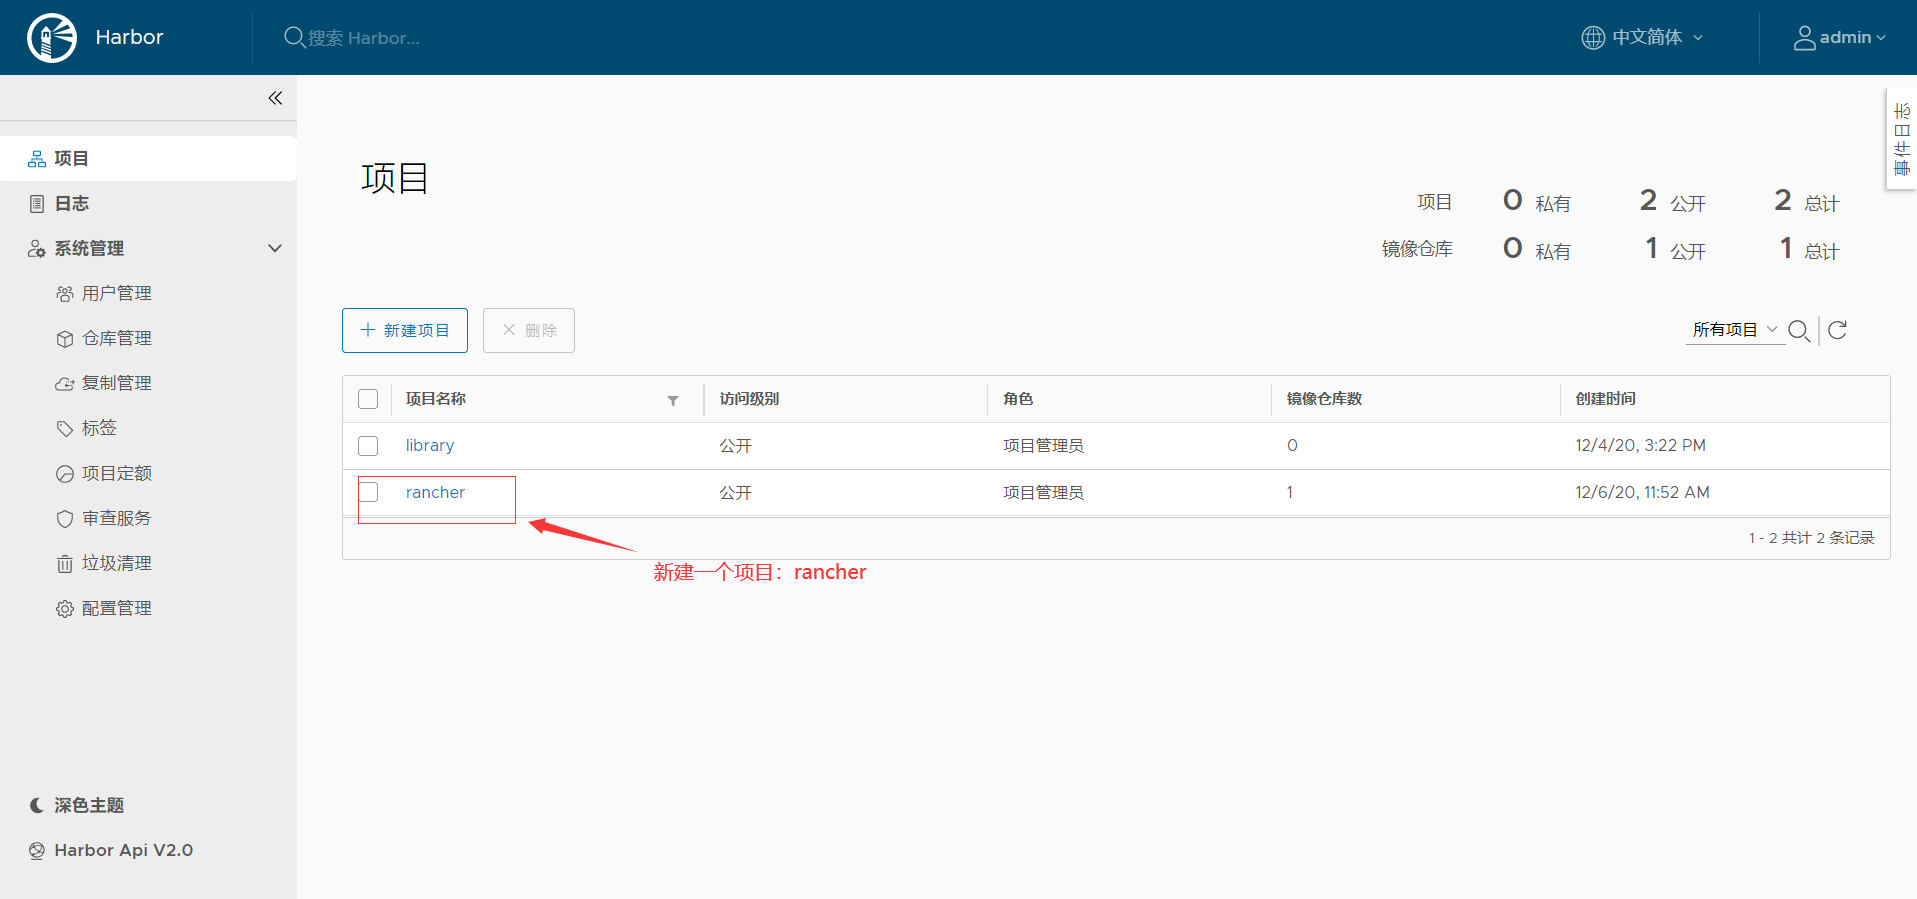Click the search magnifier icon in header
Image resolution: width=1917 pixels, height=899 pixels.
[294, 38]
